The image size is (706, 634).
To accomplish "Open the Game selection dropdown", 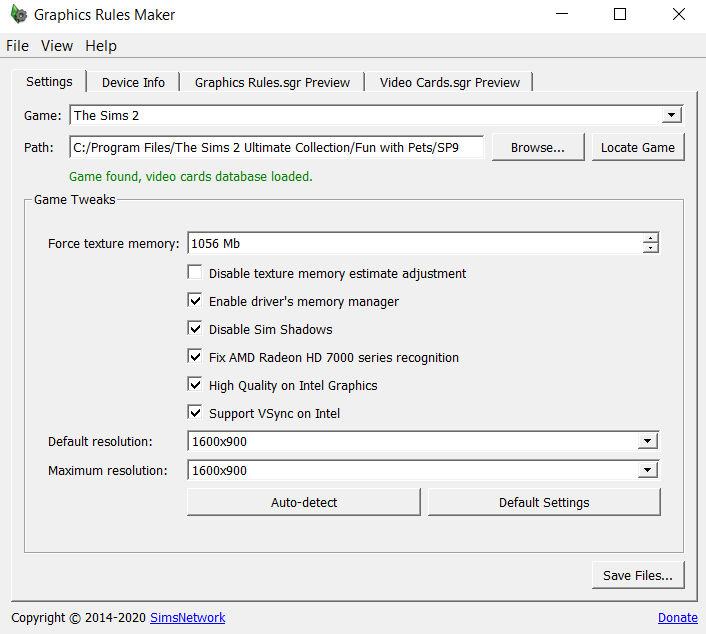I will click(672, 116).
